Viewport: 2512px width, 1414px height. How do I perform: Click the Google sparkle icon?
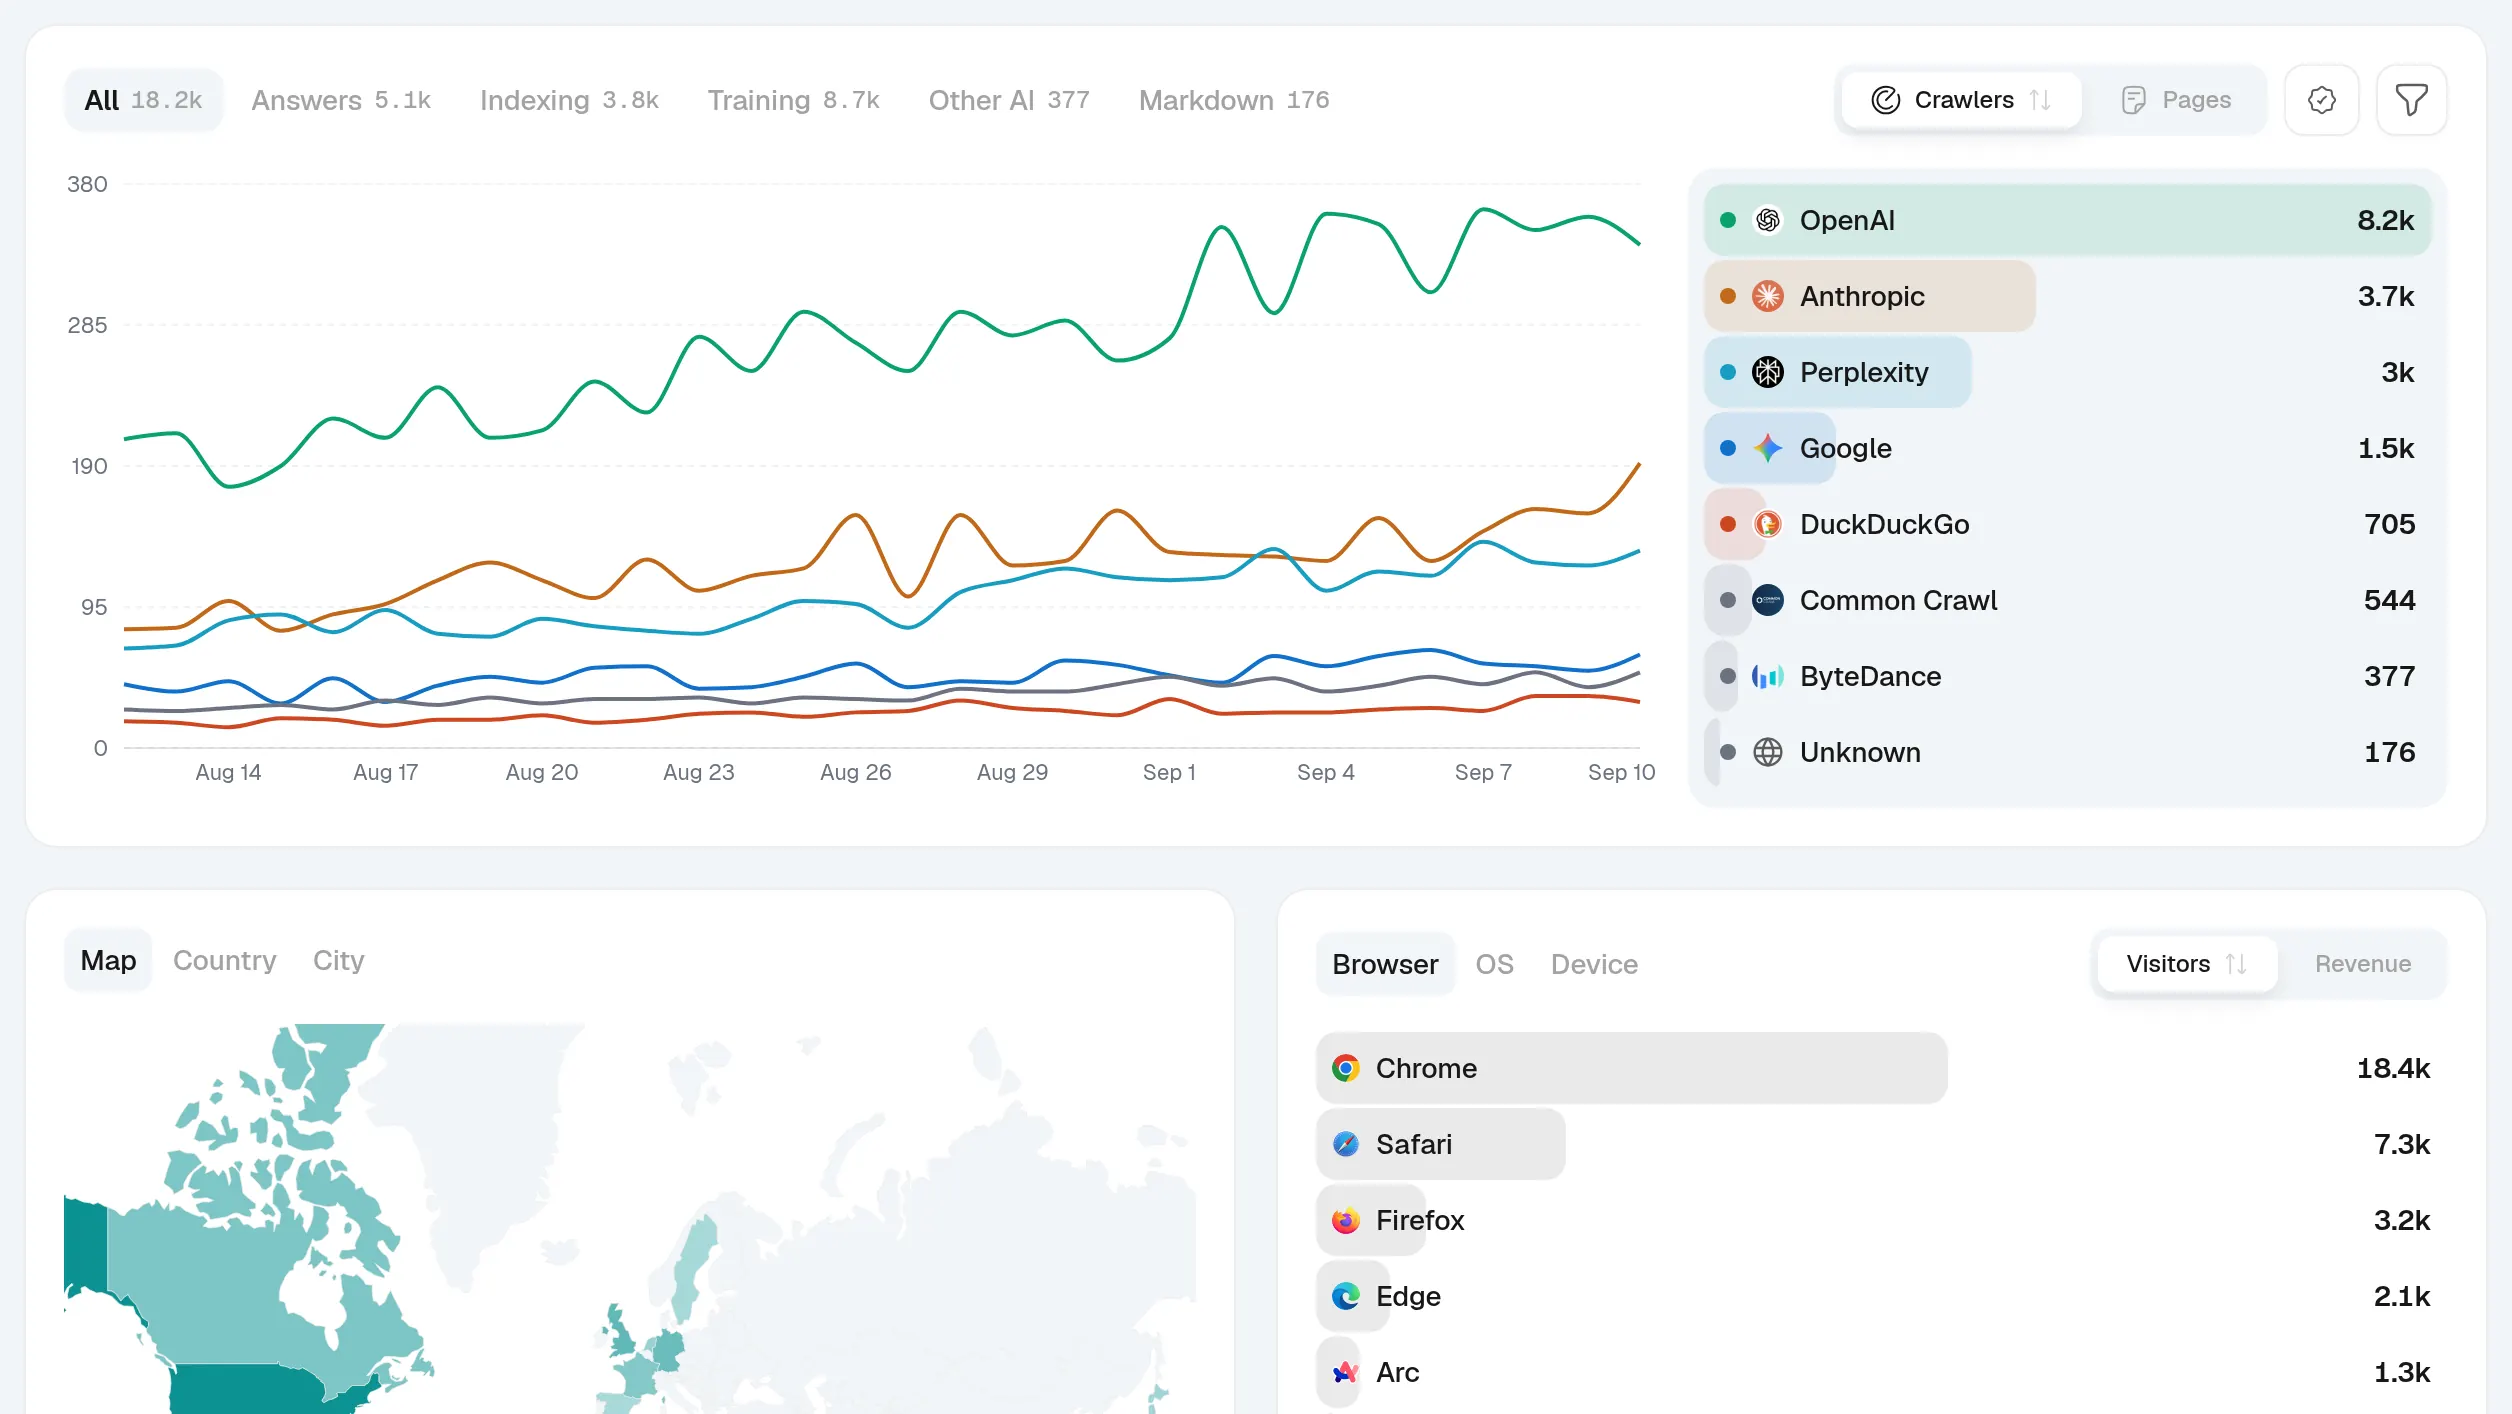coord(1767,448)
